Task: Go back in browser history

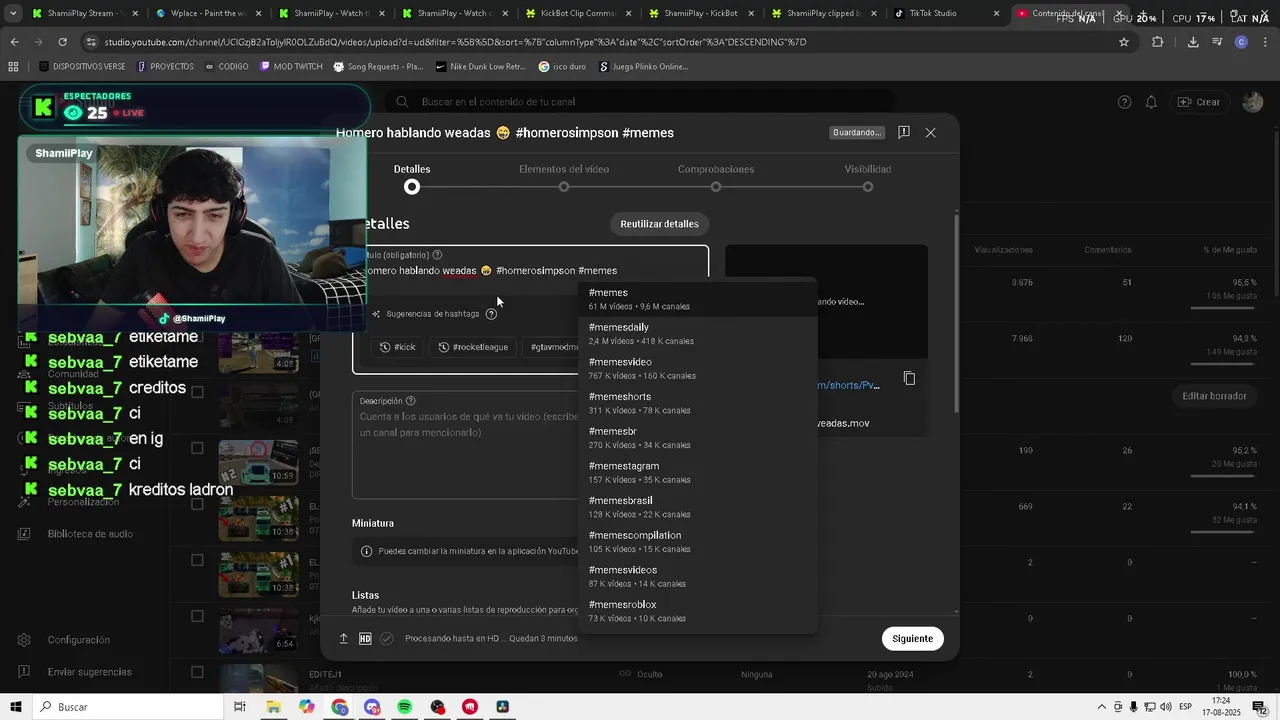Action: pos(14,42)
